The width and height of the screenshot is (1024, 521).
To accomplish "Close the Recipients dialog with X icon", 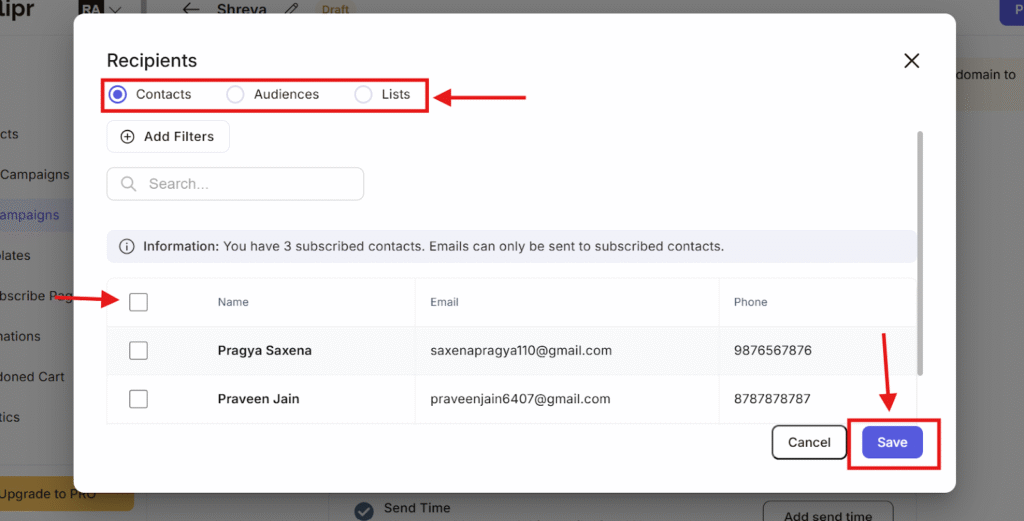I will click(x=911, y=61).
